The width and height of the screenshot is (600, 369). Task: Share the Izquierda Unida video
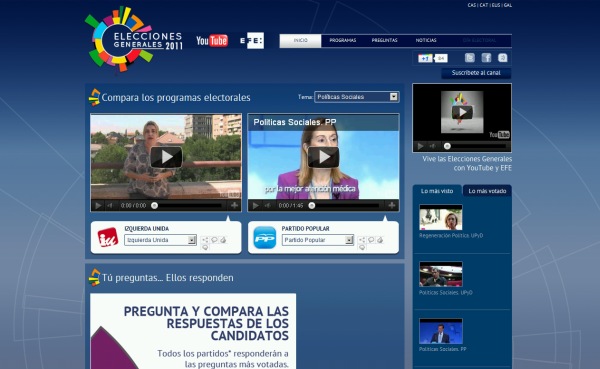pos(205,240)
